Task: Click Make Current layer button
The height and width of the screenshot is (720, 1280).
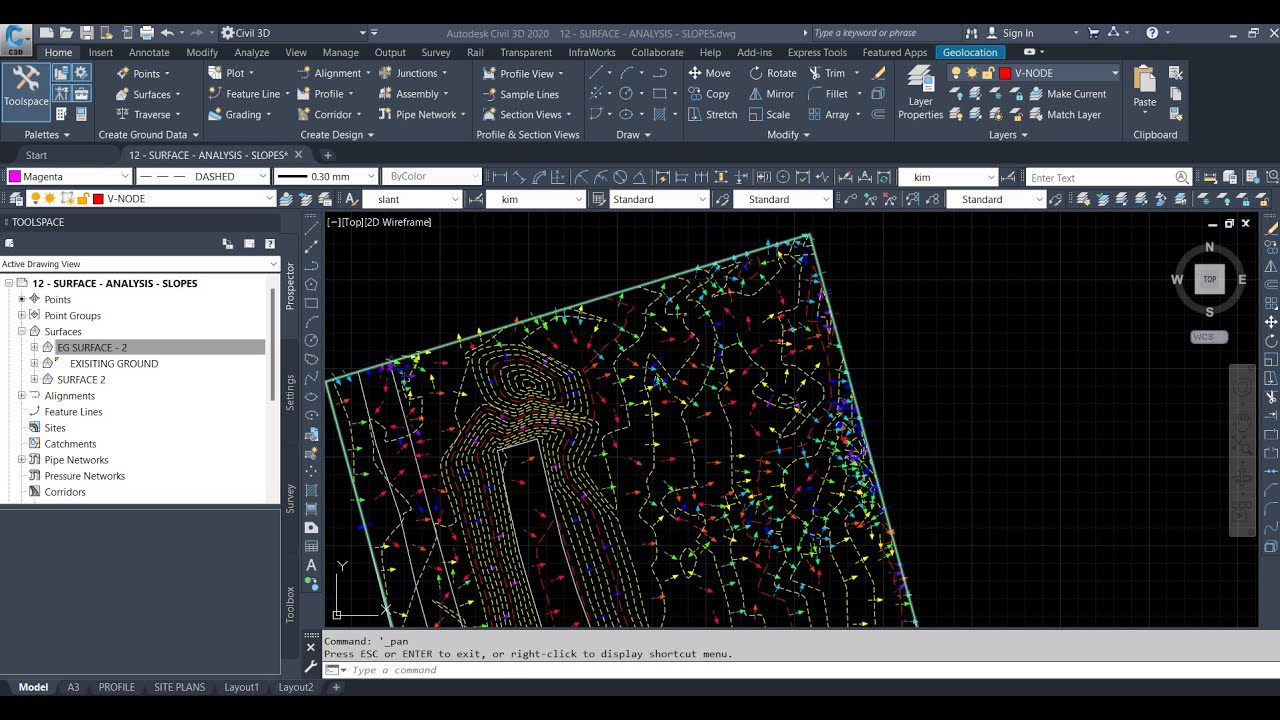Action: click(1066, 94)
